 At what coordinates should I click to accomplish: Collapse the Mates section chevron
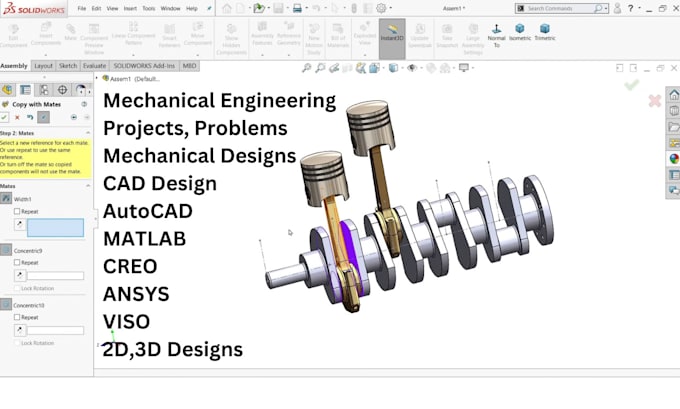pyautogui.click(x=88, y=186)
